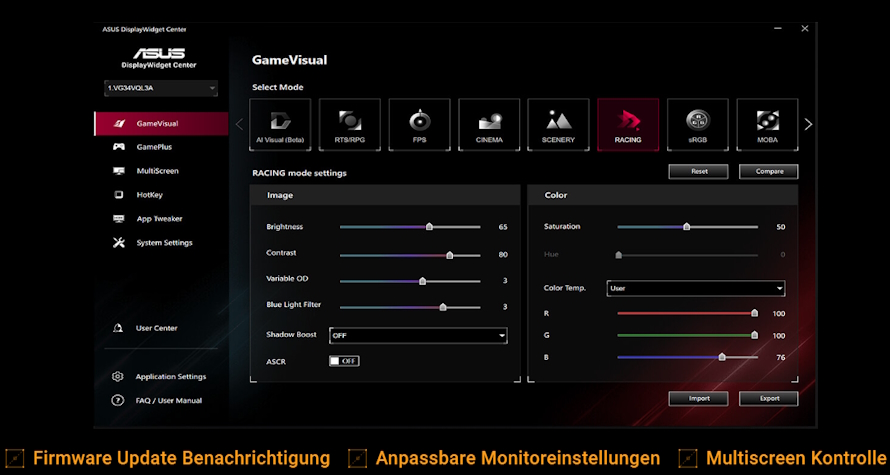Open the Shadow Boost dropdown
The image size is (890, 475).
coord(418,335)
